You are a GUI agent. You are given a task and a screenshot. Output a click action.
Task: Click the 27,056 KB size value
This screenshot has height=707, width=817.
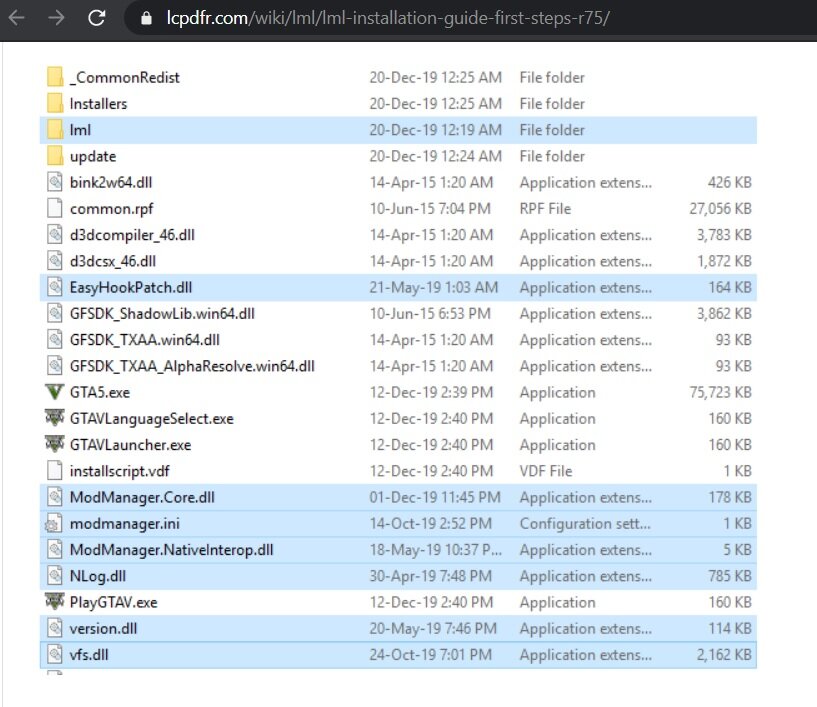tap(720, 208)
